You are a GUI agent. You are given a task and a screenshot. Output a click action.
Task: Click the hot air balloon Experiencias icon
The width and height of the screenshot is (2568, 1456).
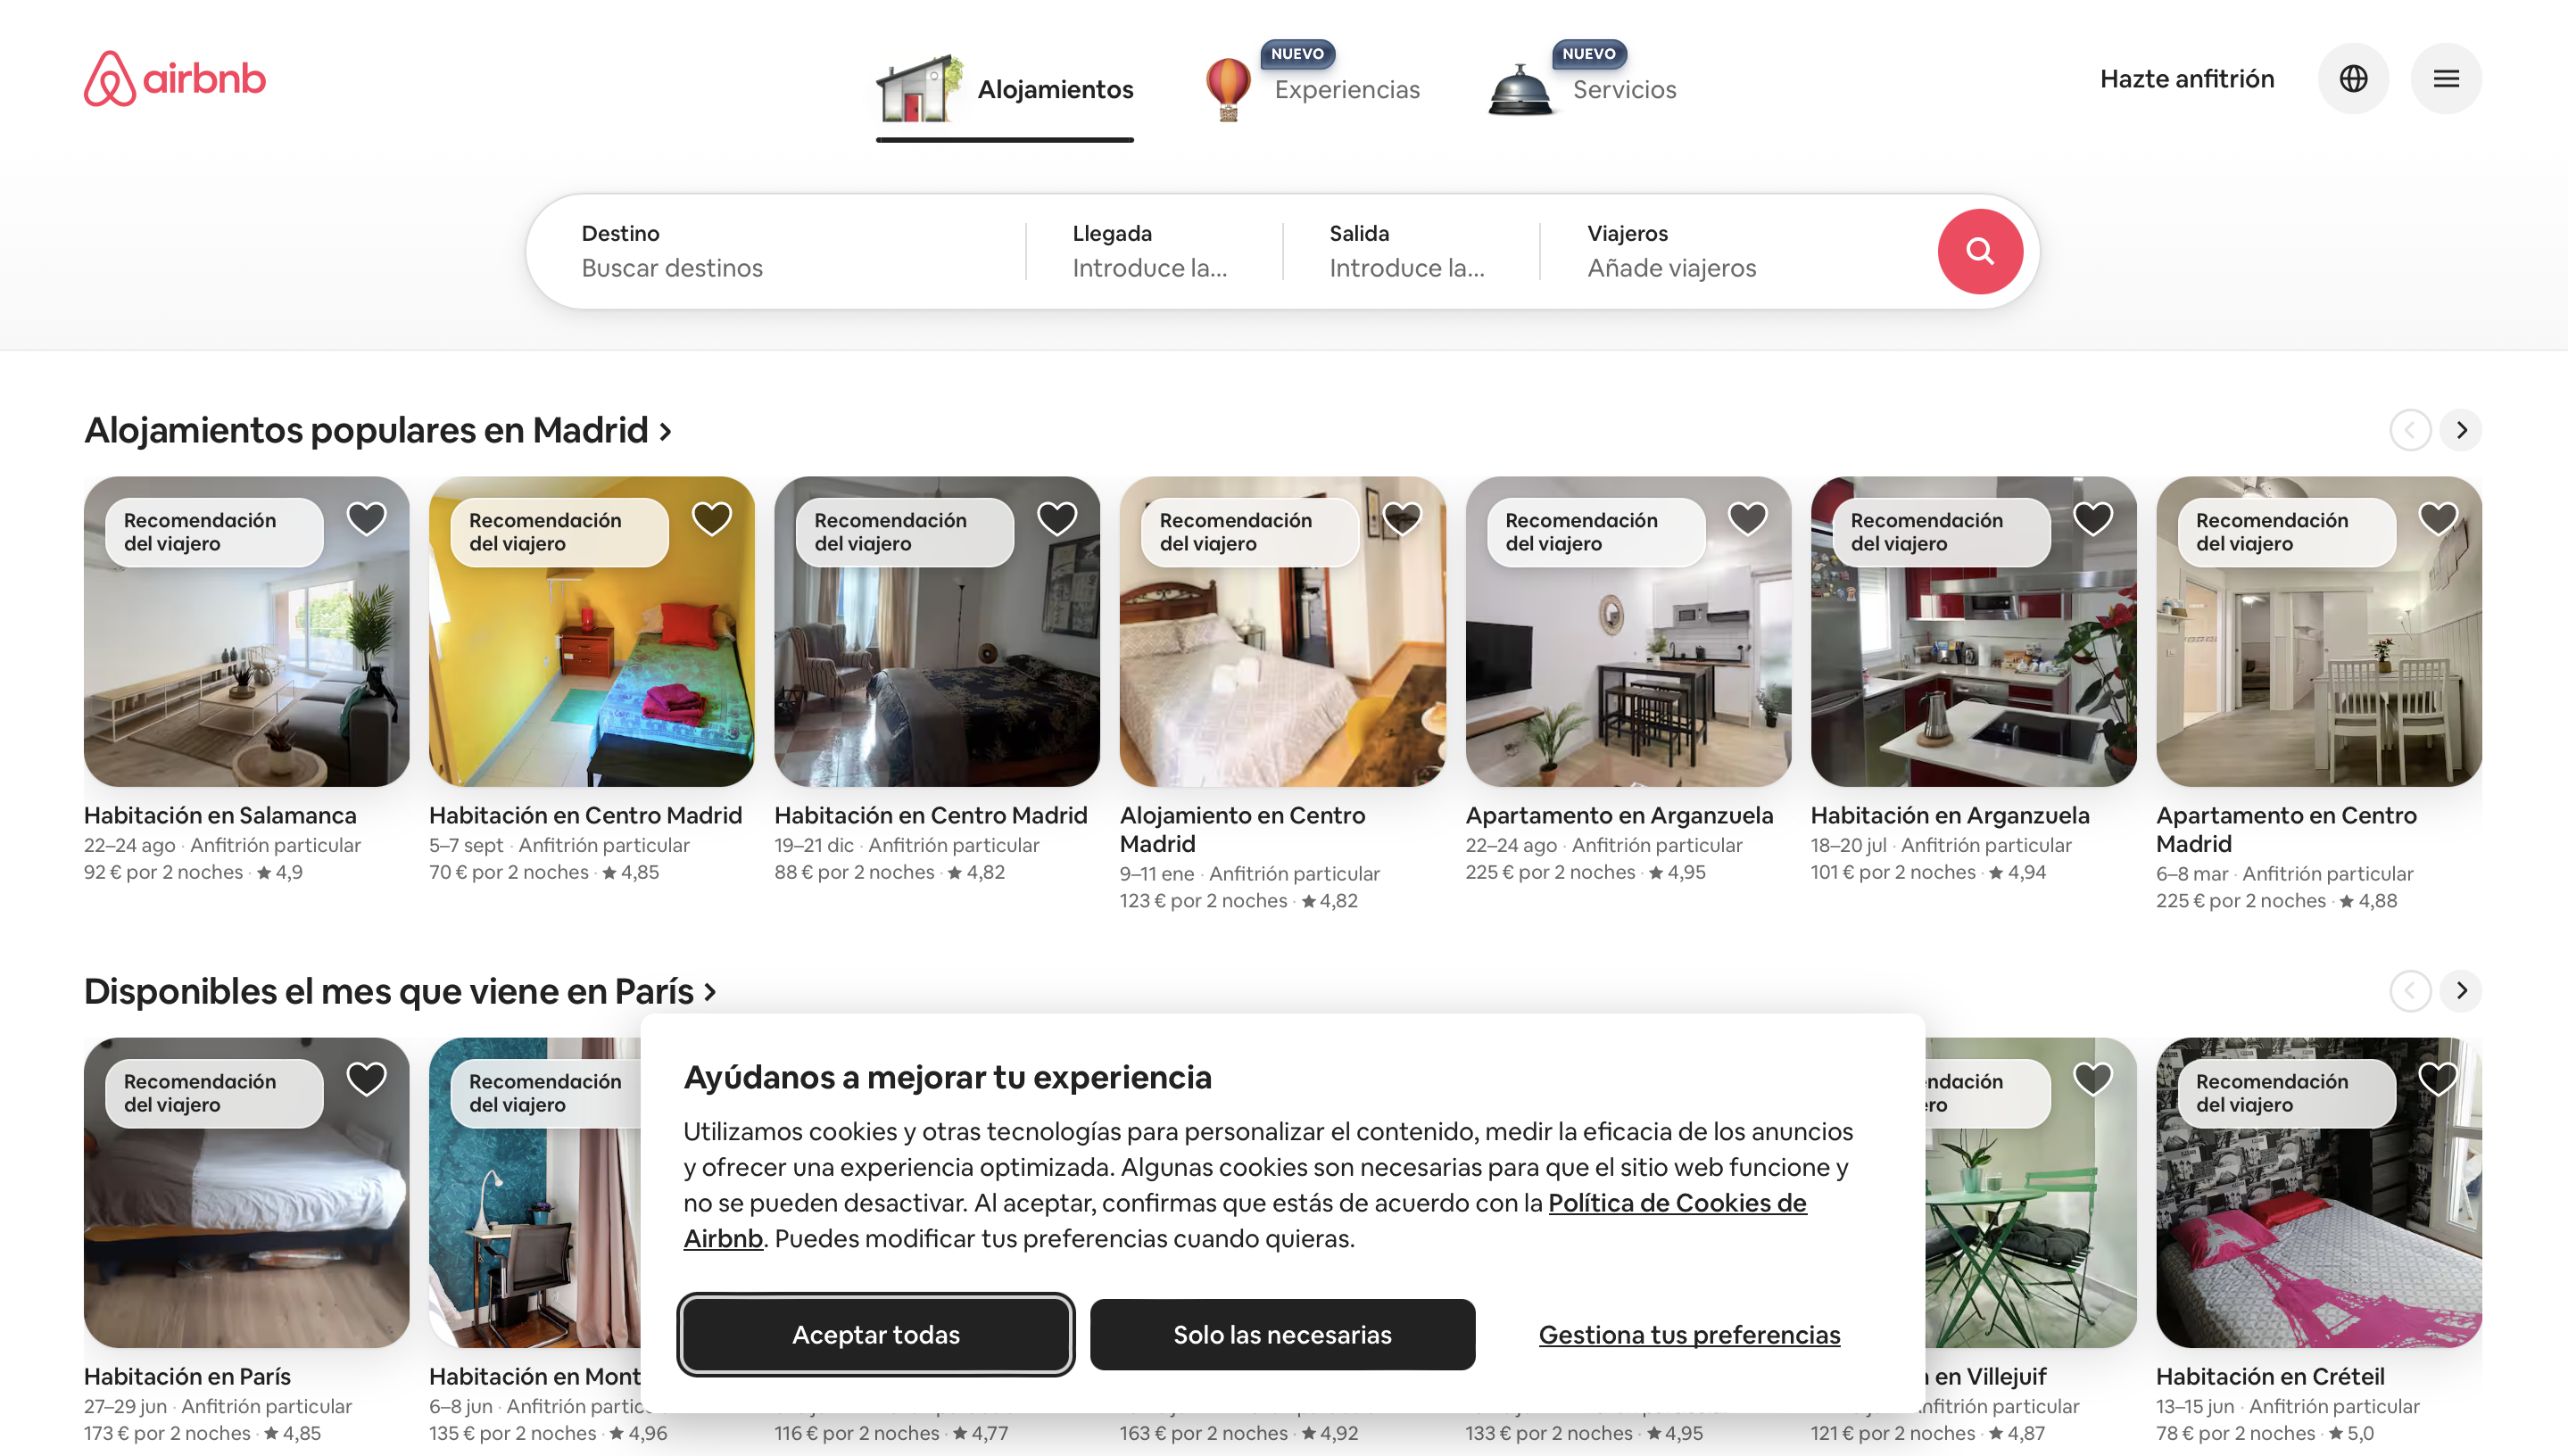[x=1228, y=89]
